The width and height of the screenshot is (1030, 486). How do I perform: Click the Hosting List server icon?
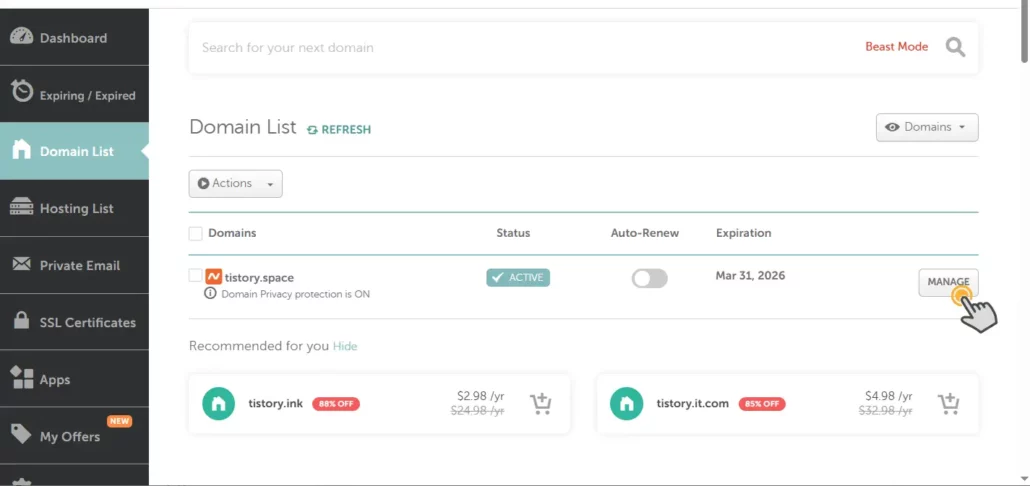(22, 206)
